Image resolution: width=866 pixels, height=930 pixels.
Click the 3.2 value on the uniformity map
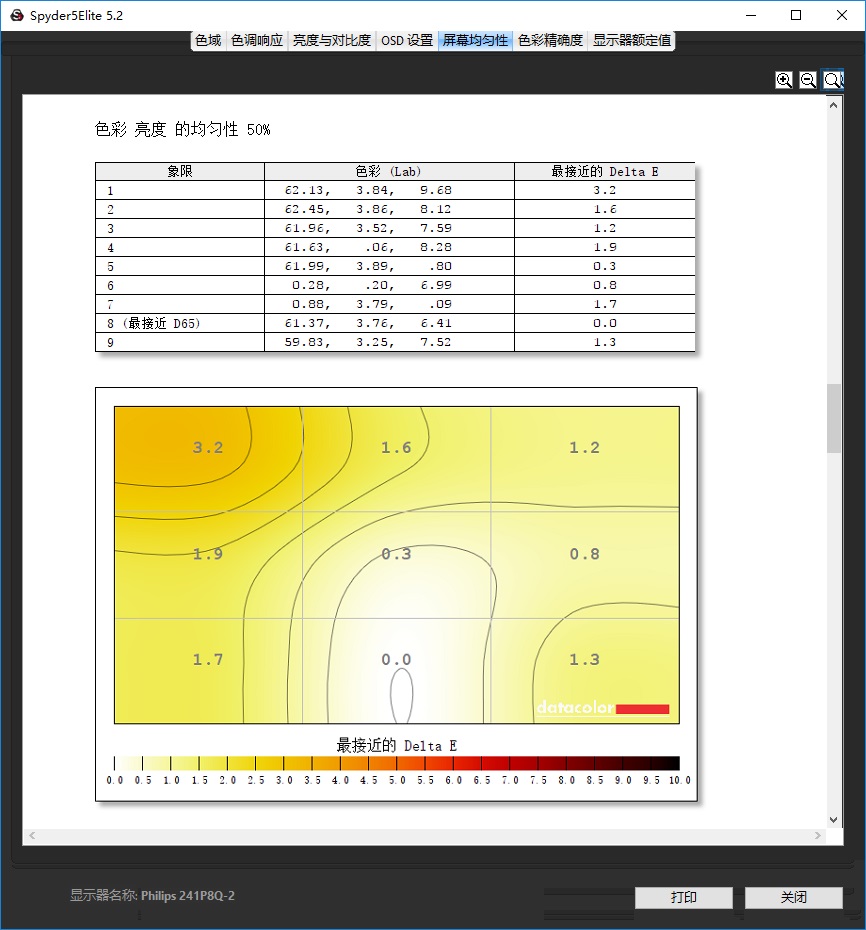tap(208, 448)
